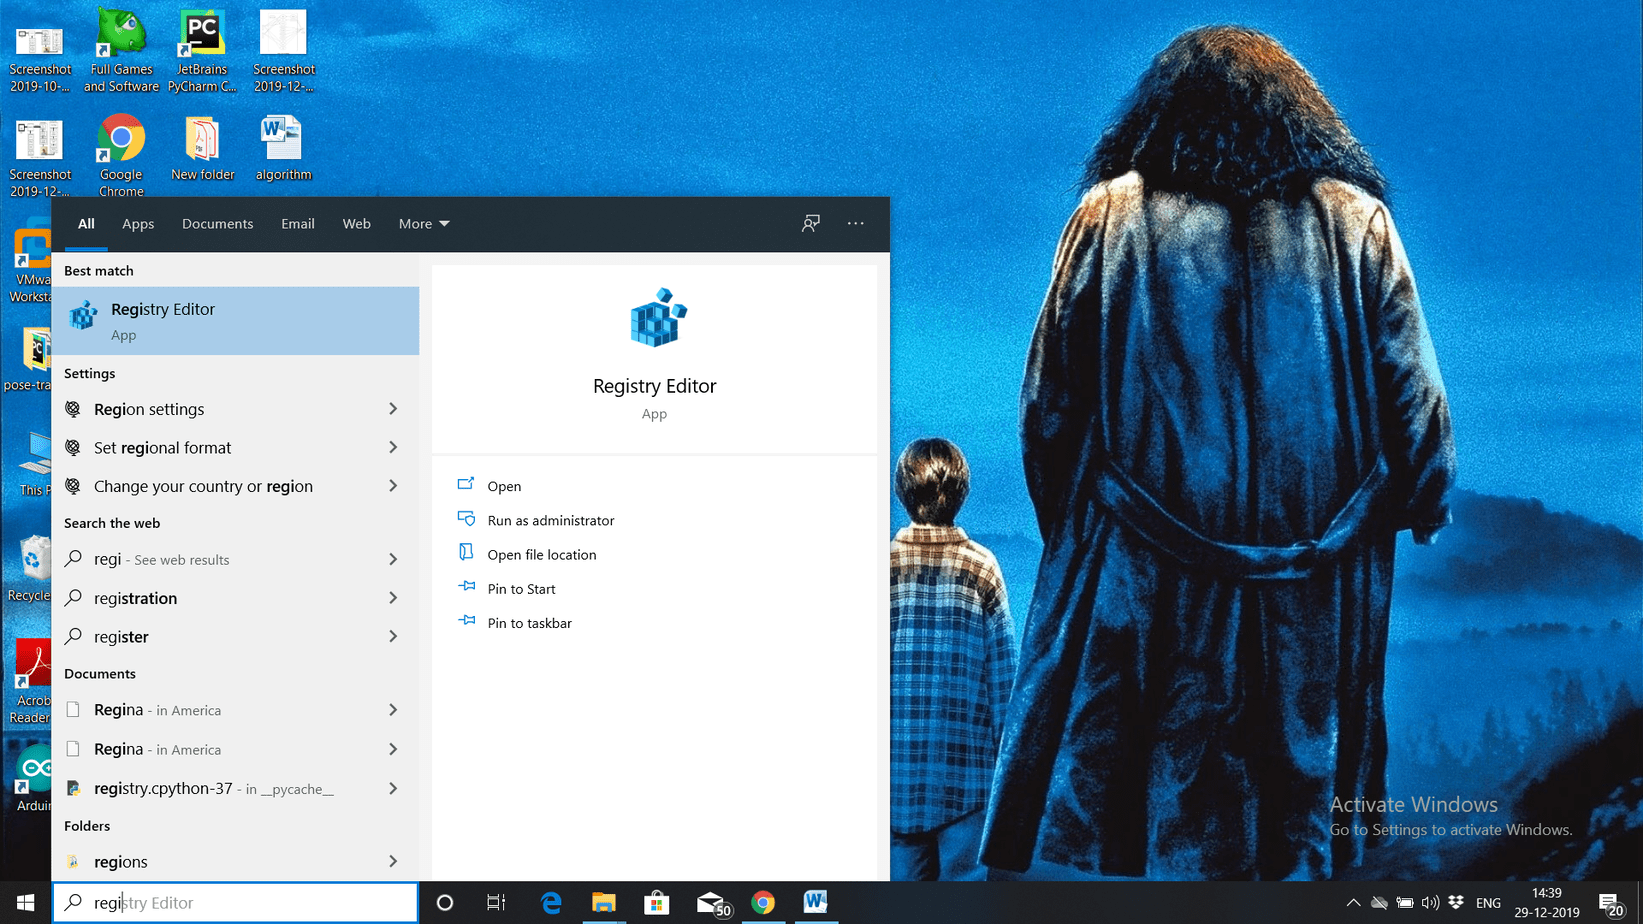Click the taskbar search input field
The height and width of the screenshot is (924, 1643).
(x=235, y=902)
